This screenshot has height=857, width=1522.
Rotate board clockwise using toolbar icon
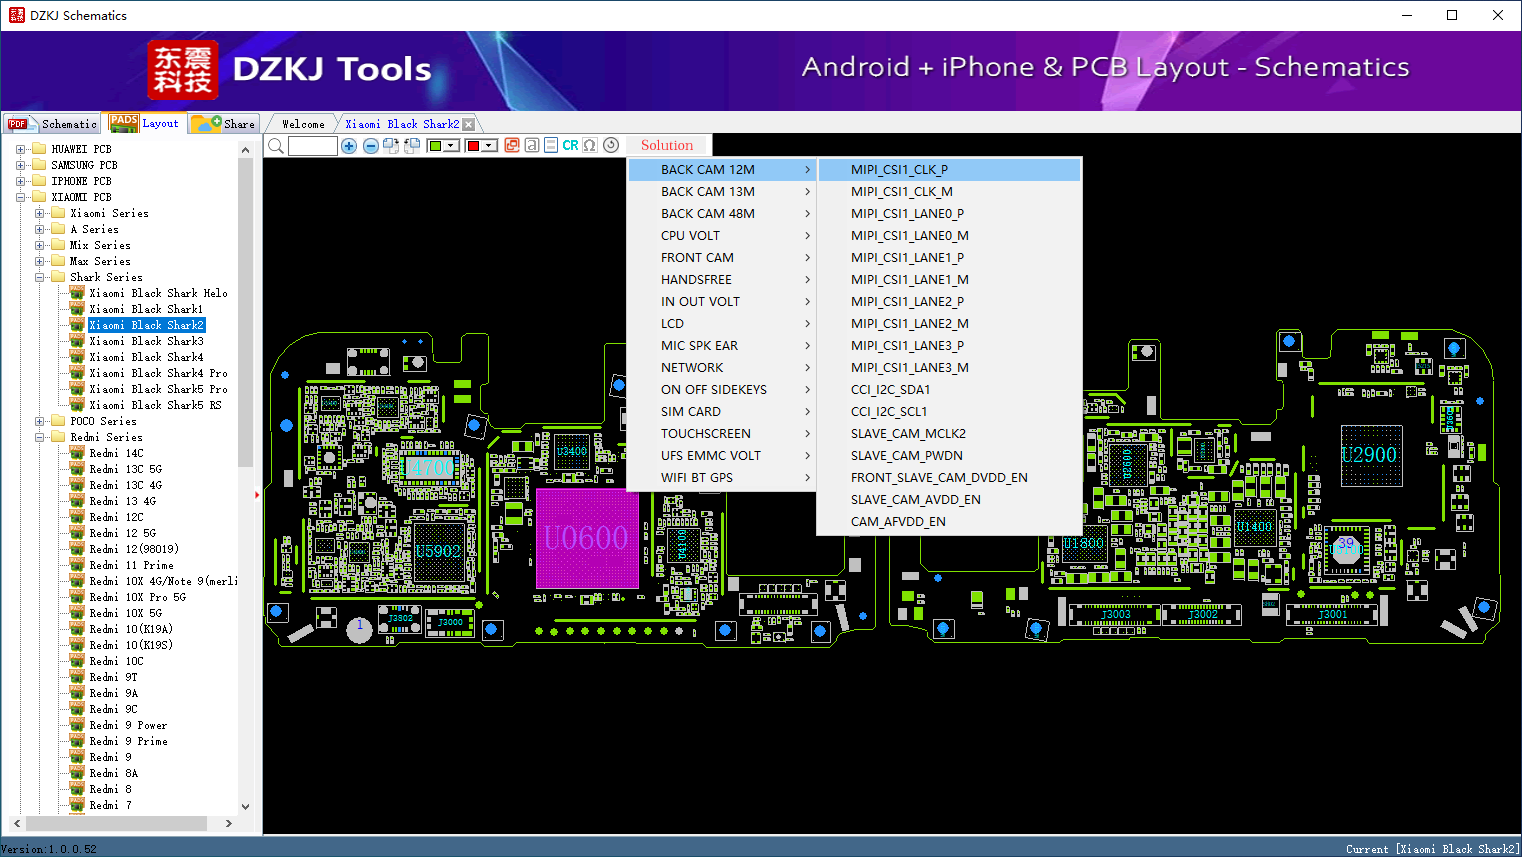pos(391,146)
